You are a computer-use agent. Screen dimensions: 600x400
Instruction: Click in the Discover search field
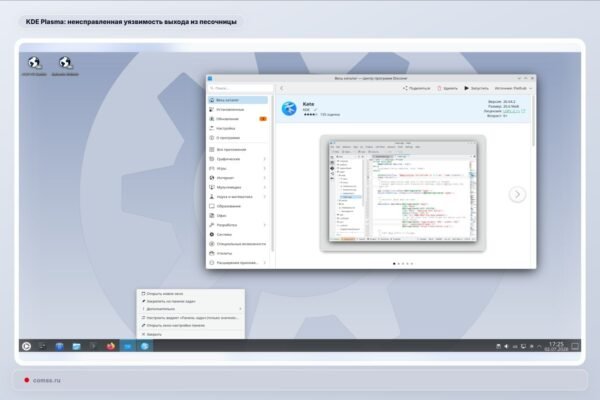click(240, 88)
